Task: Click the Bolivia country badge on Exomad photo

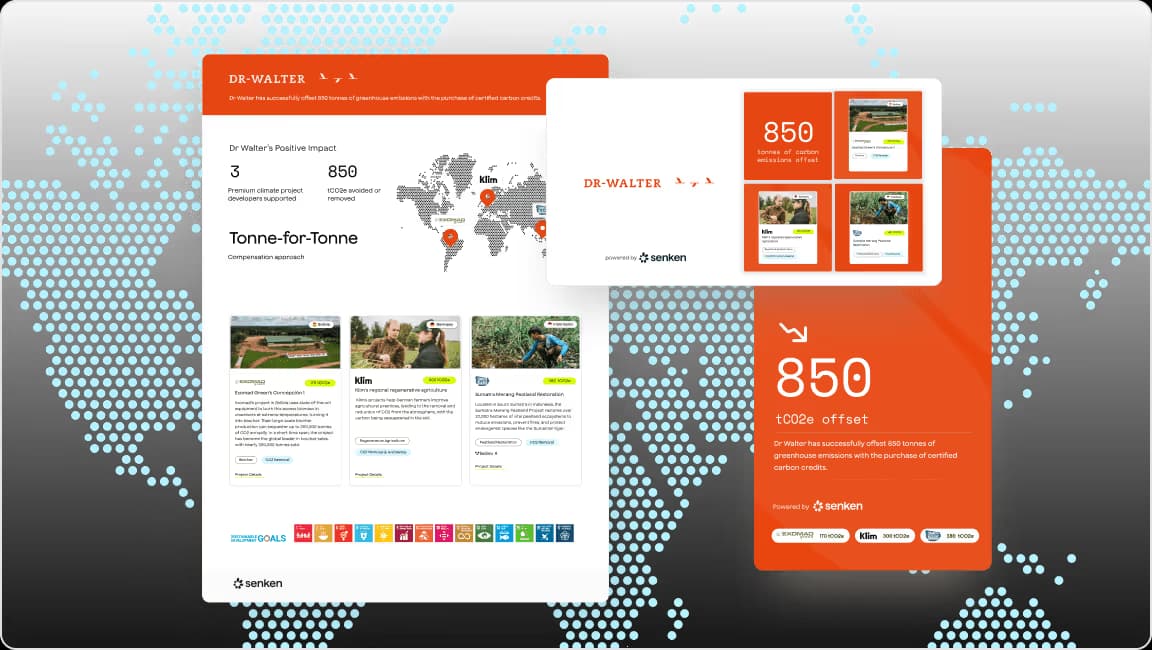Action: point(322,324)
